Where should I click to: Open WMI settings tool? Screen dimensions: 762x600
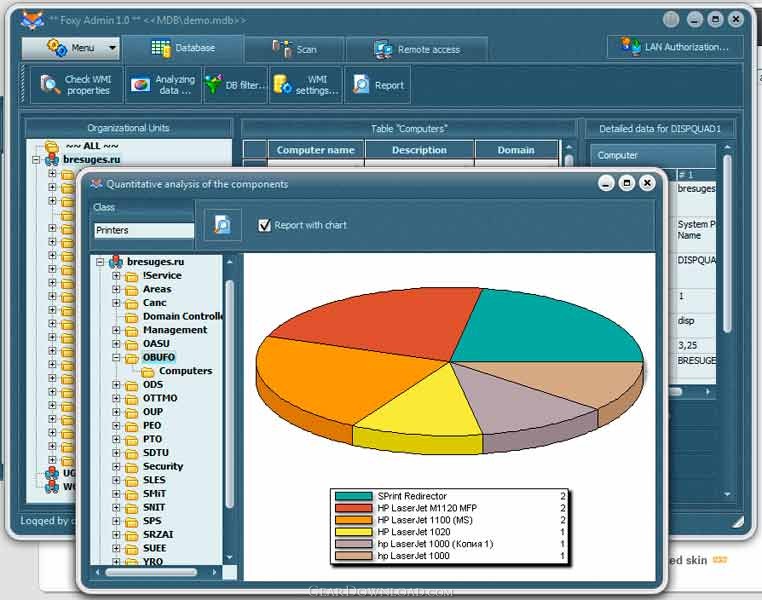coord(306,85)
